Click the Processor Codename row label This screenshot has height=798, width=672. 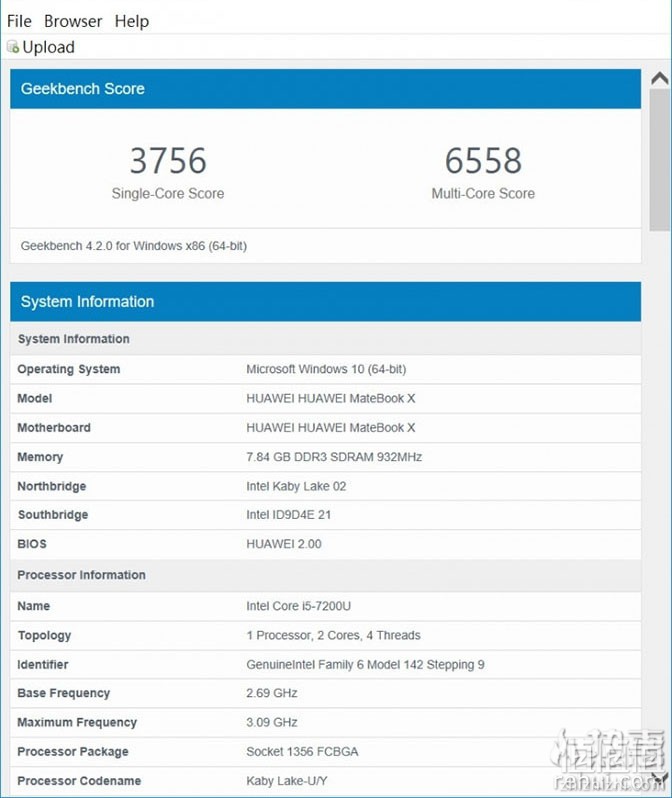(79, 781)
